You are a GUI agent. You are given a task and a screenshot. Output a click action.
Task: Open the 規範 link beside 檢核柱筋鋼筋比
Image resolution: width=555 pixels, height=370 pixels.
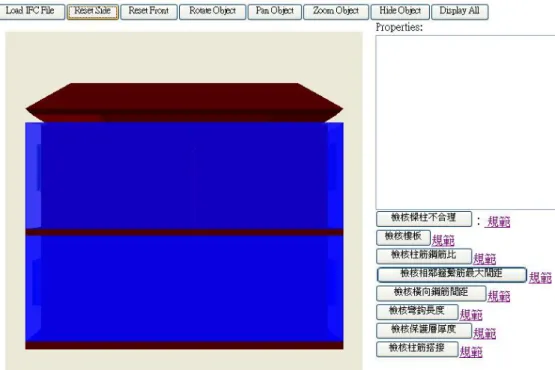tap(485, 259)
